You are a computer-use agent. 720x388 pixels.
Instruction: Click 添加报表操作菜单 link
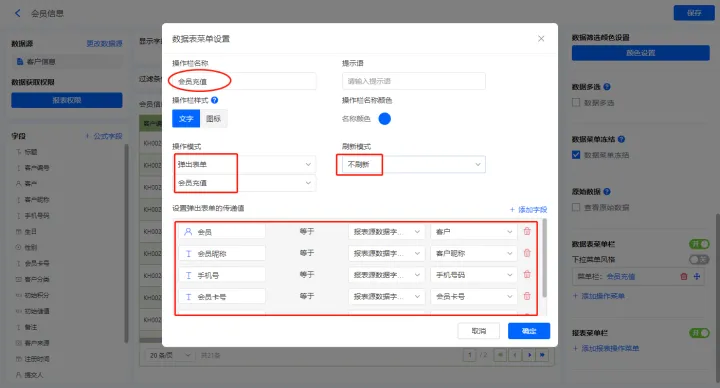tap(606, 348)
